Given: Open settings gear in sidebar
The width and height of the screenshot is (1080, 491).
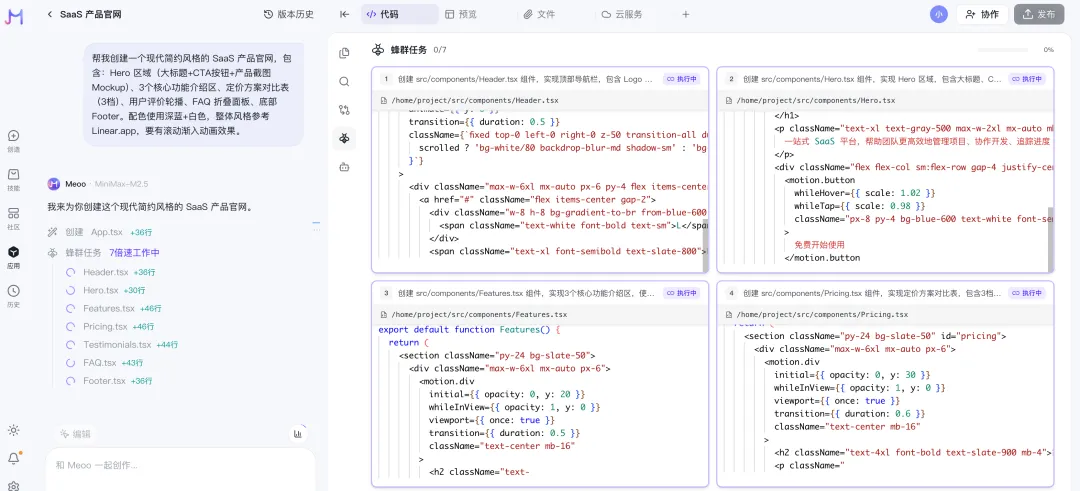Looking at the screenshot, I should [x=14, y=485].
